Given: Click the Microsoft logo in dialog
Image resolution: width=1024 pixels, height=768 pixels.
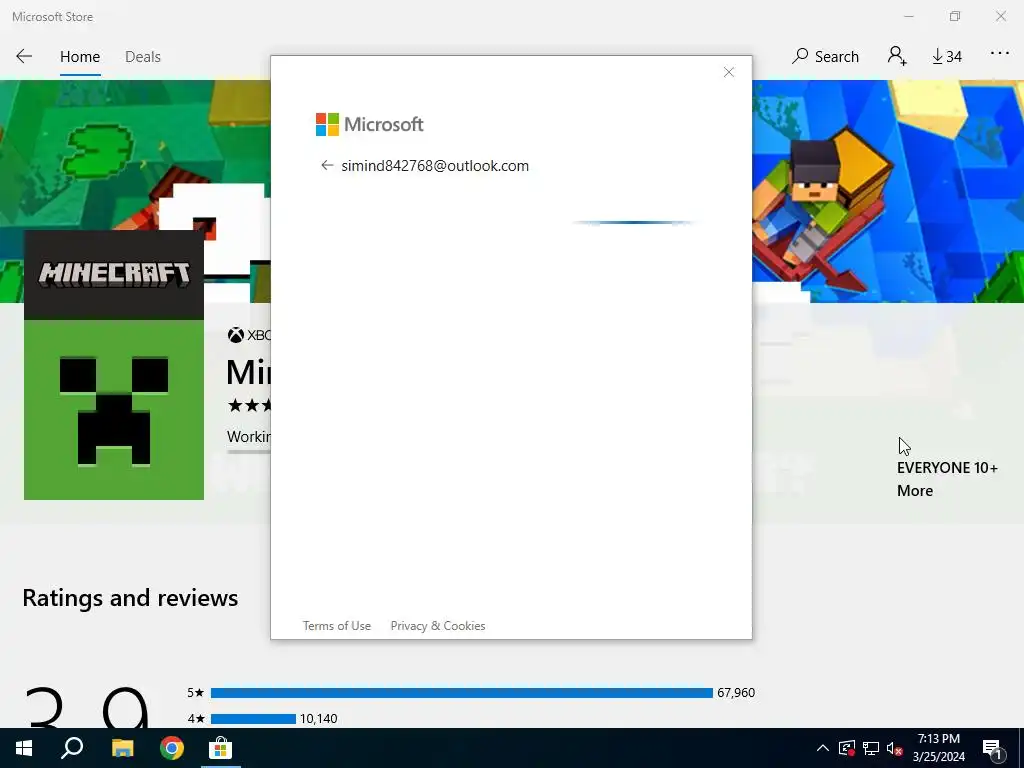Looking at the screenshot, I should 370,124.
